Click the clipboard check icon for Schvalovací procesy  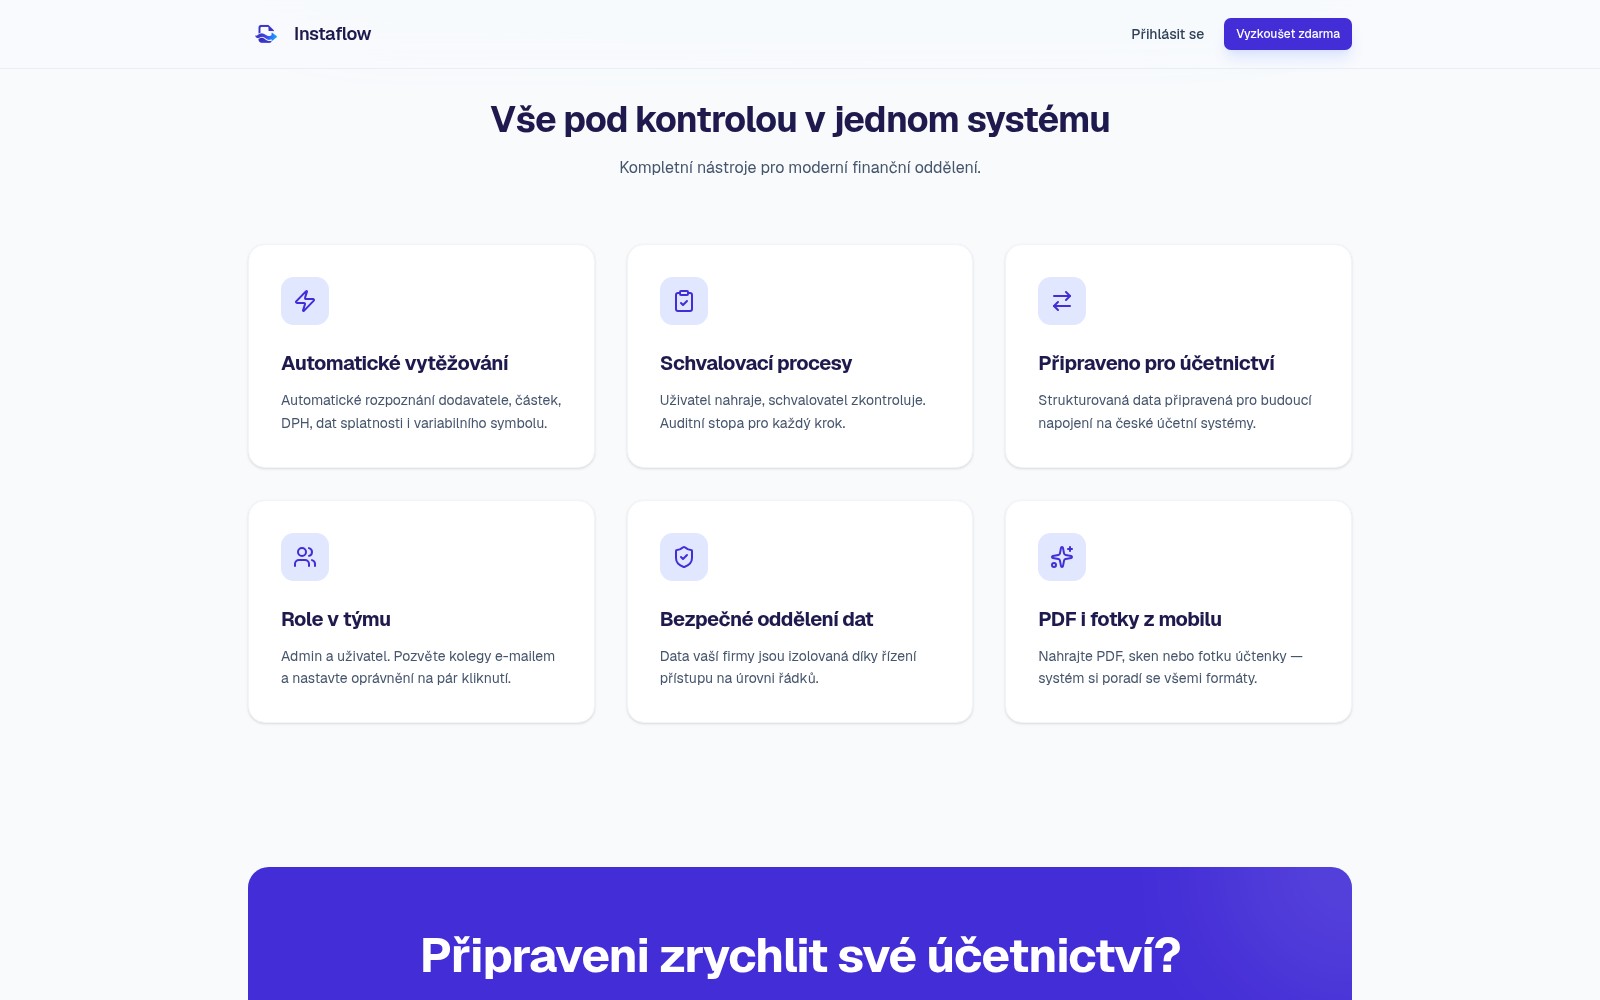click(684, 301)
